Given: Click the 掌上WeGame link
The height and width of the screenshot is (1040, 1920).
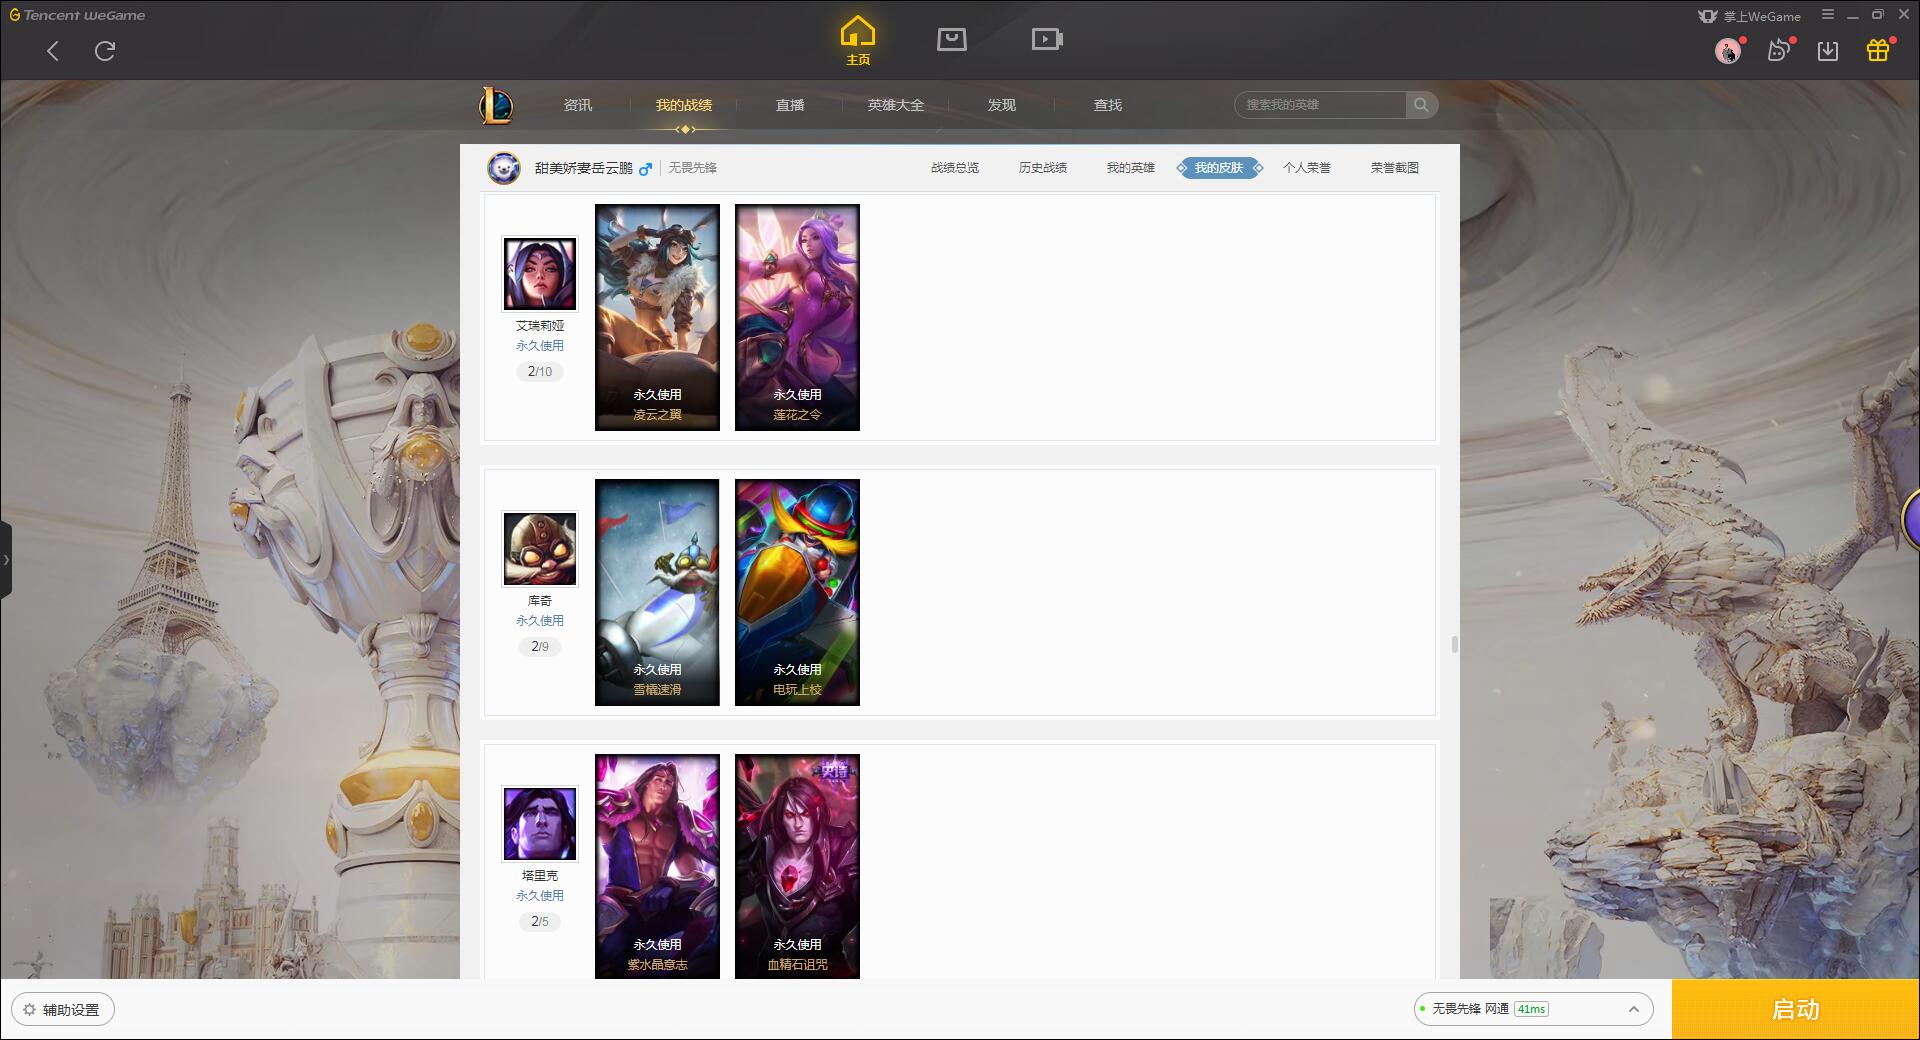Looking at the screenshot, I should [1750, 16].
